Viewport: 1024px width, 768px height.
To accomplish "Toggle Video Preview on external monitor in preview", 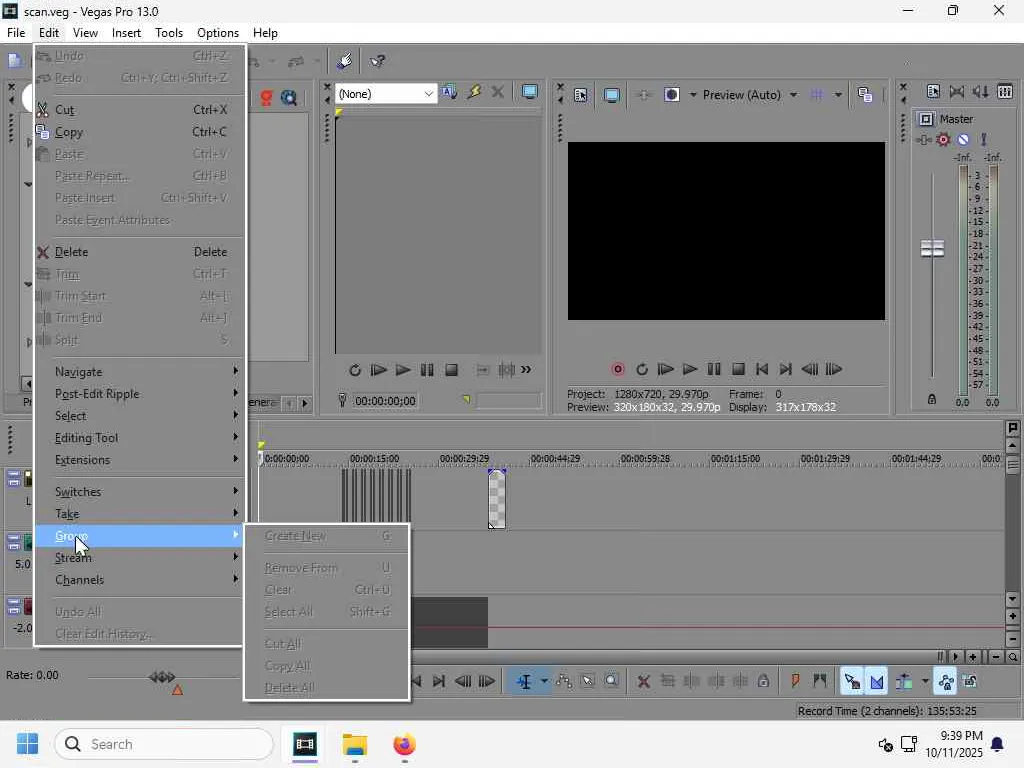I will point(611,95).
